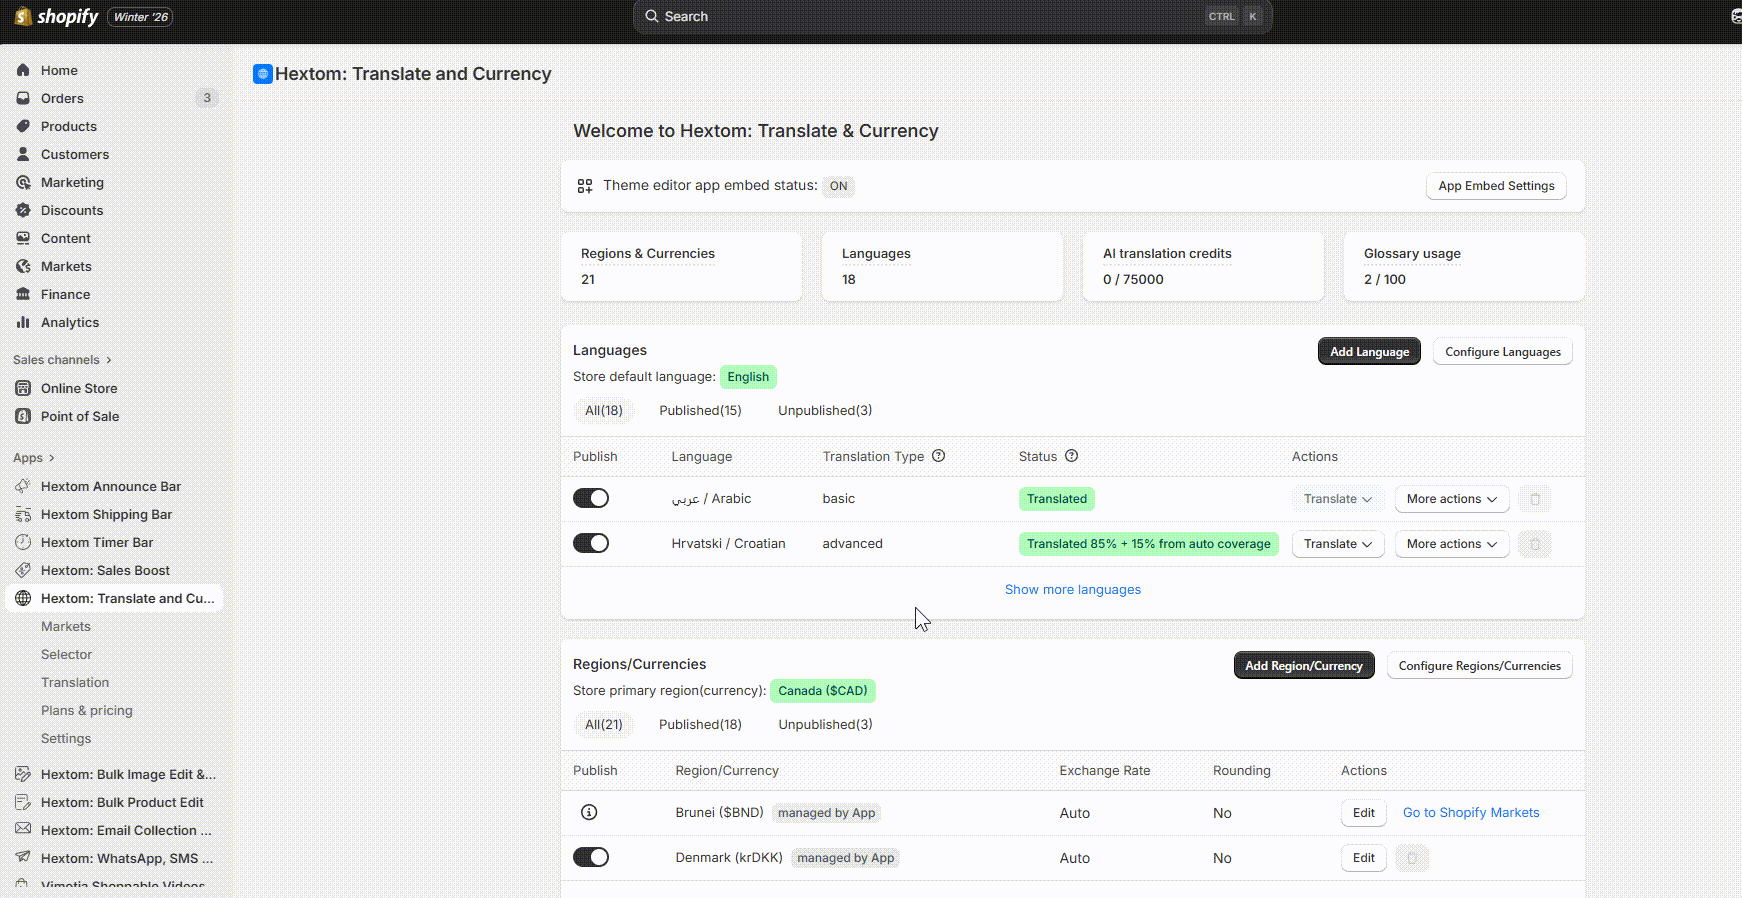Open Orders via its sidebar icon
The image size is (1742, 898).
tap(23, 98)
